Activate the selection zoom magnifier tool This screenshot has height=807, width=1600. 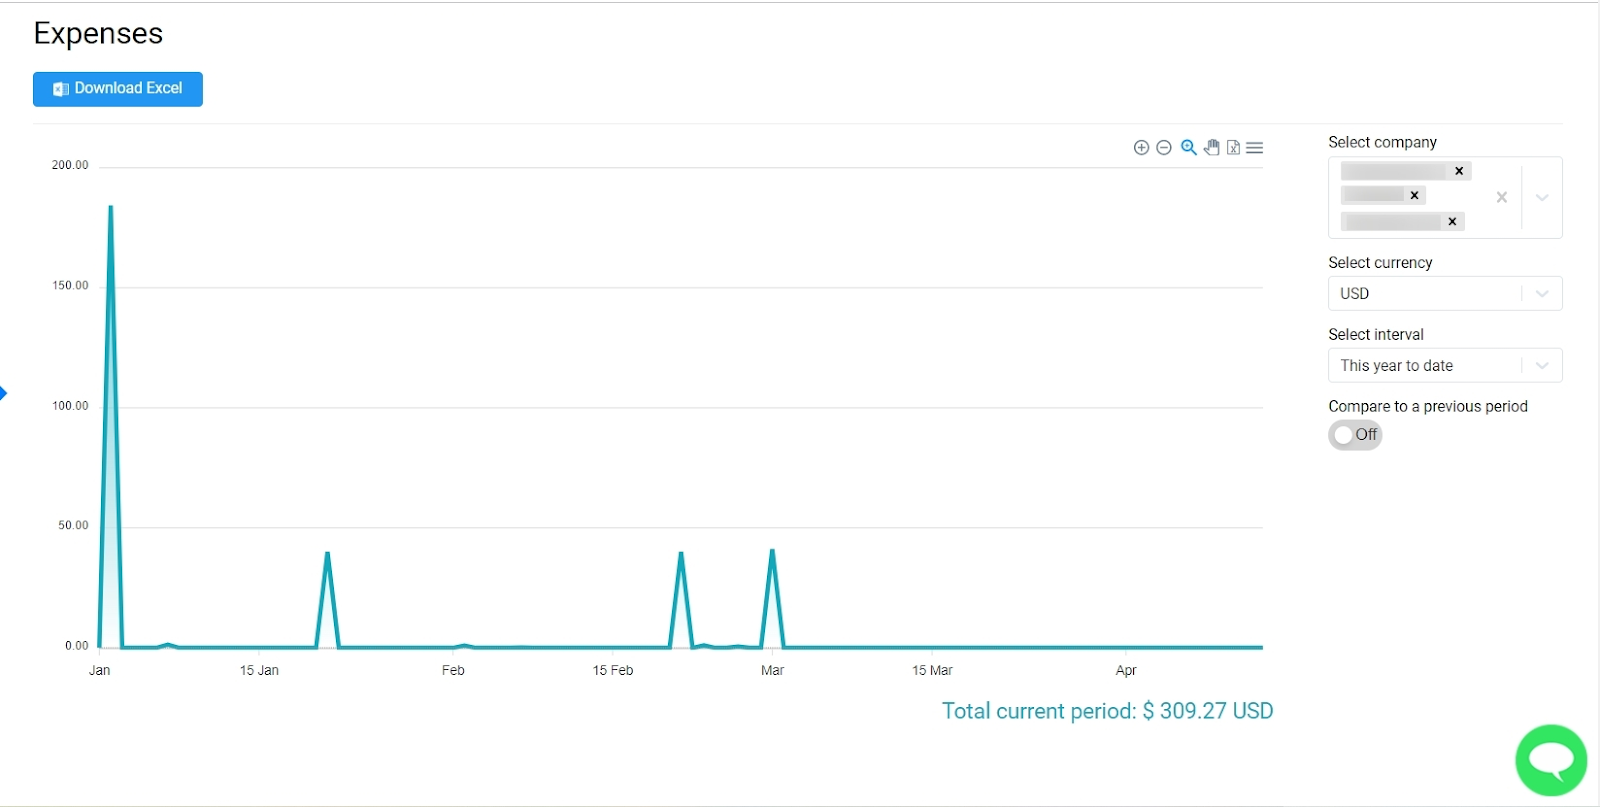[x=1188, y=148]
